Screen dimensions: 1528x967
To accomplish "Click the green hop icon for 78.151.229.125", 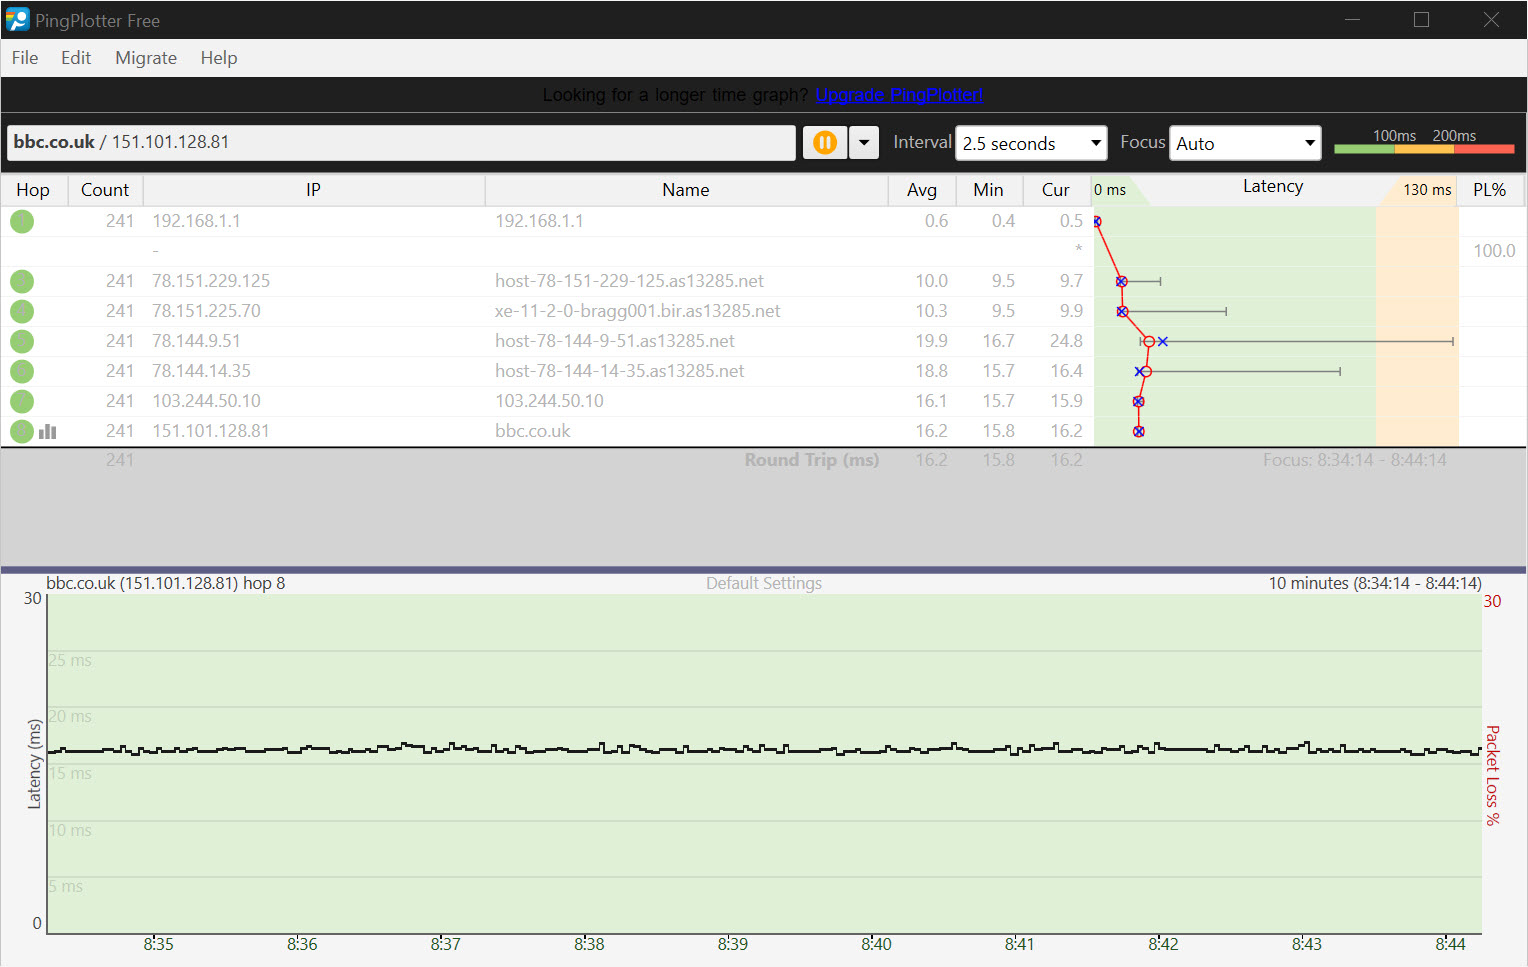I will (22, 281).
